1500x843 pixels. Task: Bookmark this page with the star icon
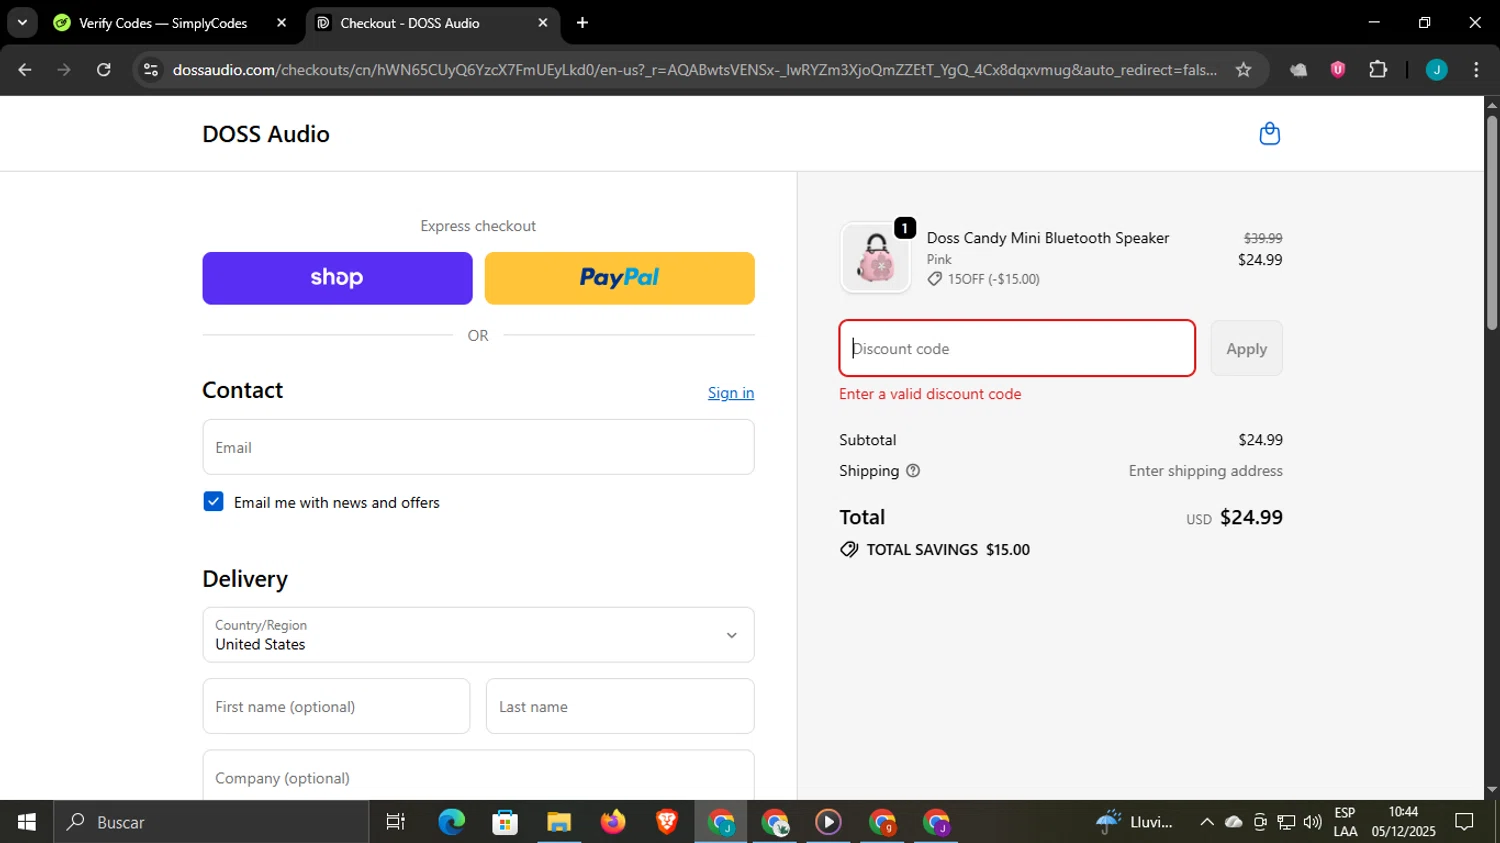(x=1243, y=70)
